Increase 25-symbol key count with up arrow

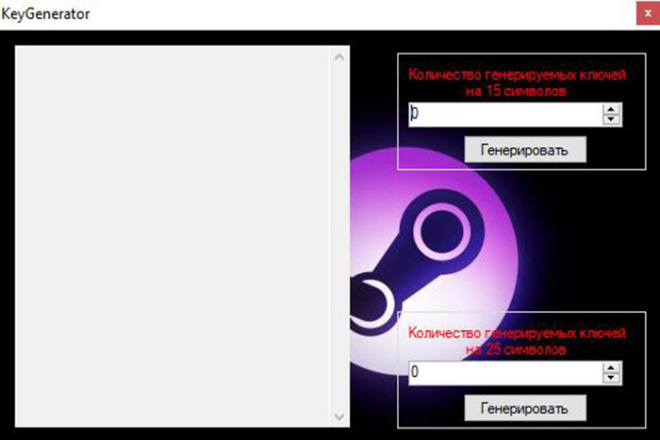(611, 368)
